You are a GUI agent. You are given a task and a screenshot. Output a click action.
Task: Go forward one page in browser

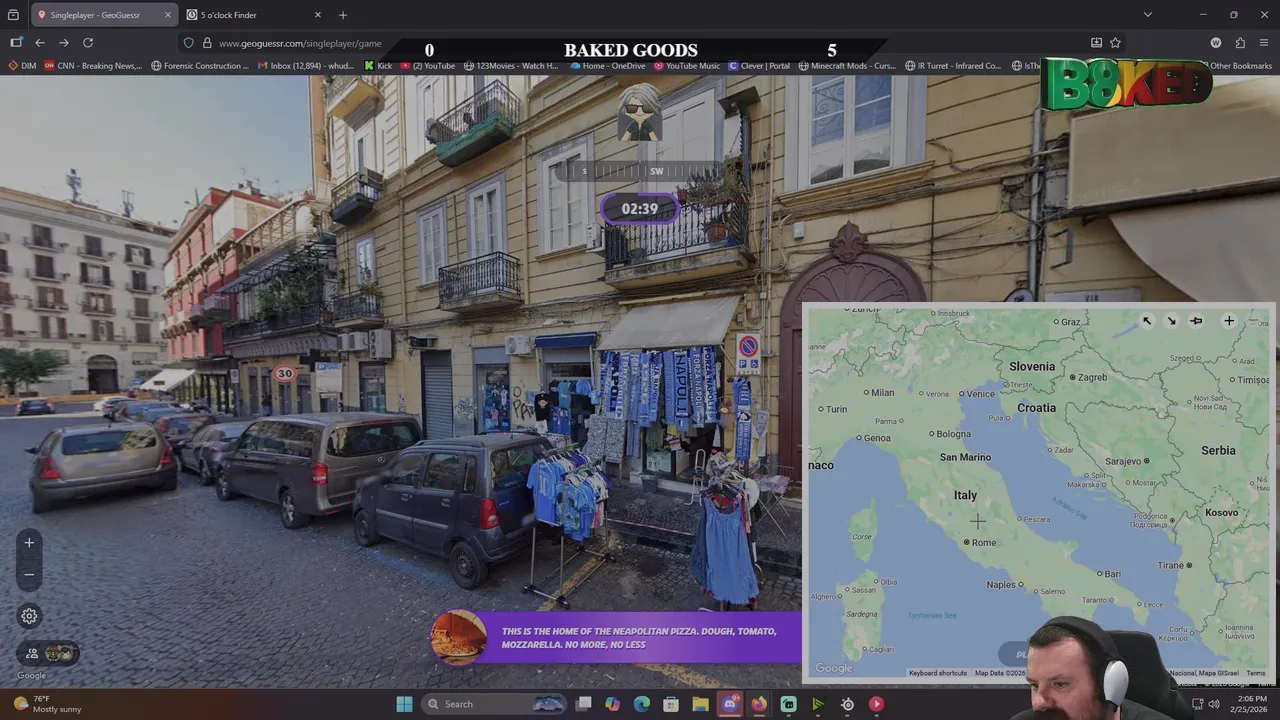[x=64, y=43]
